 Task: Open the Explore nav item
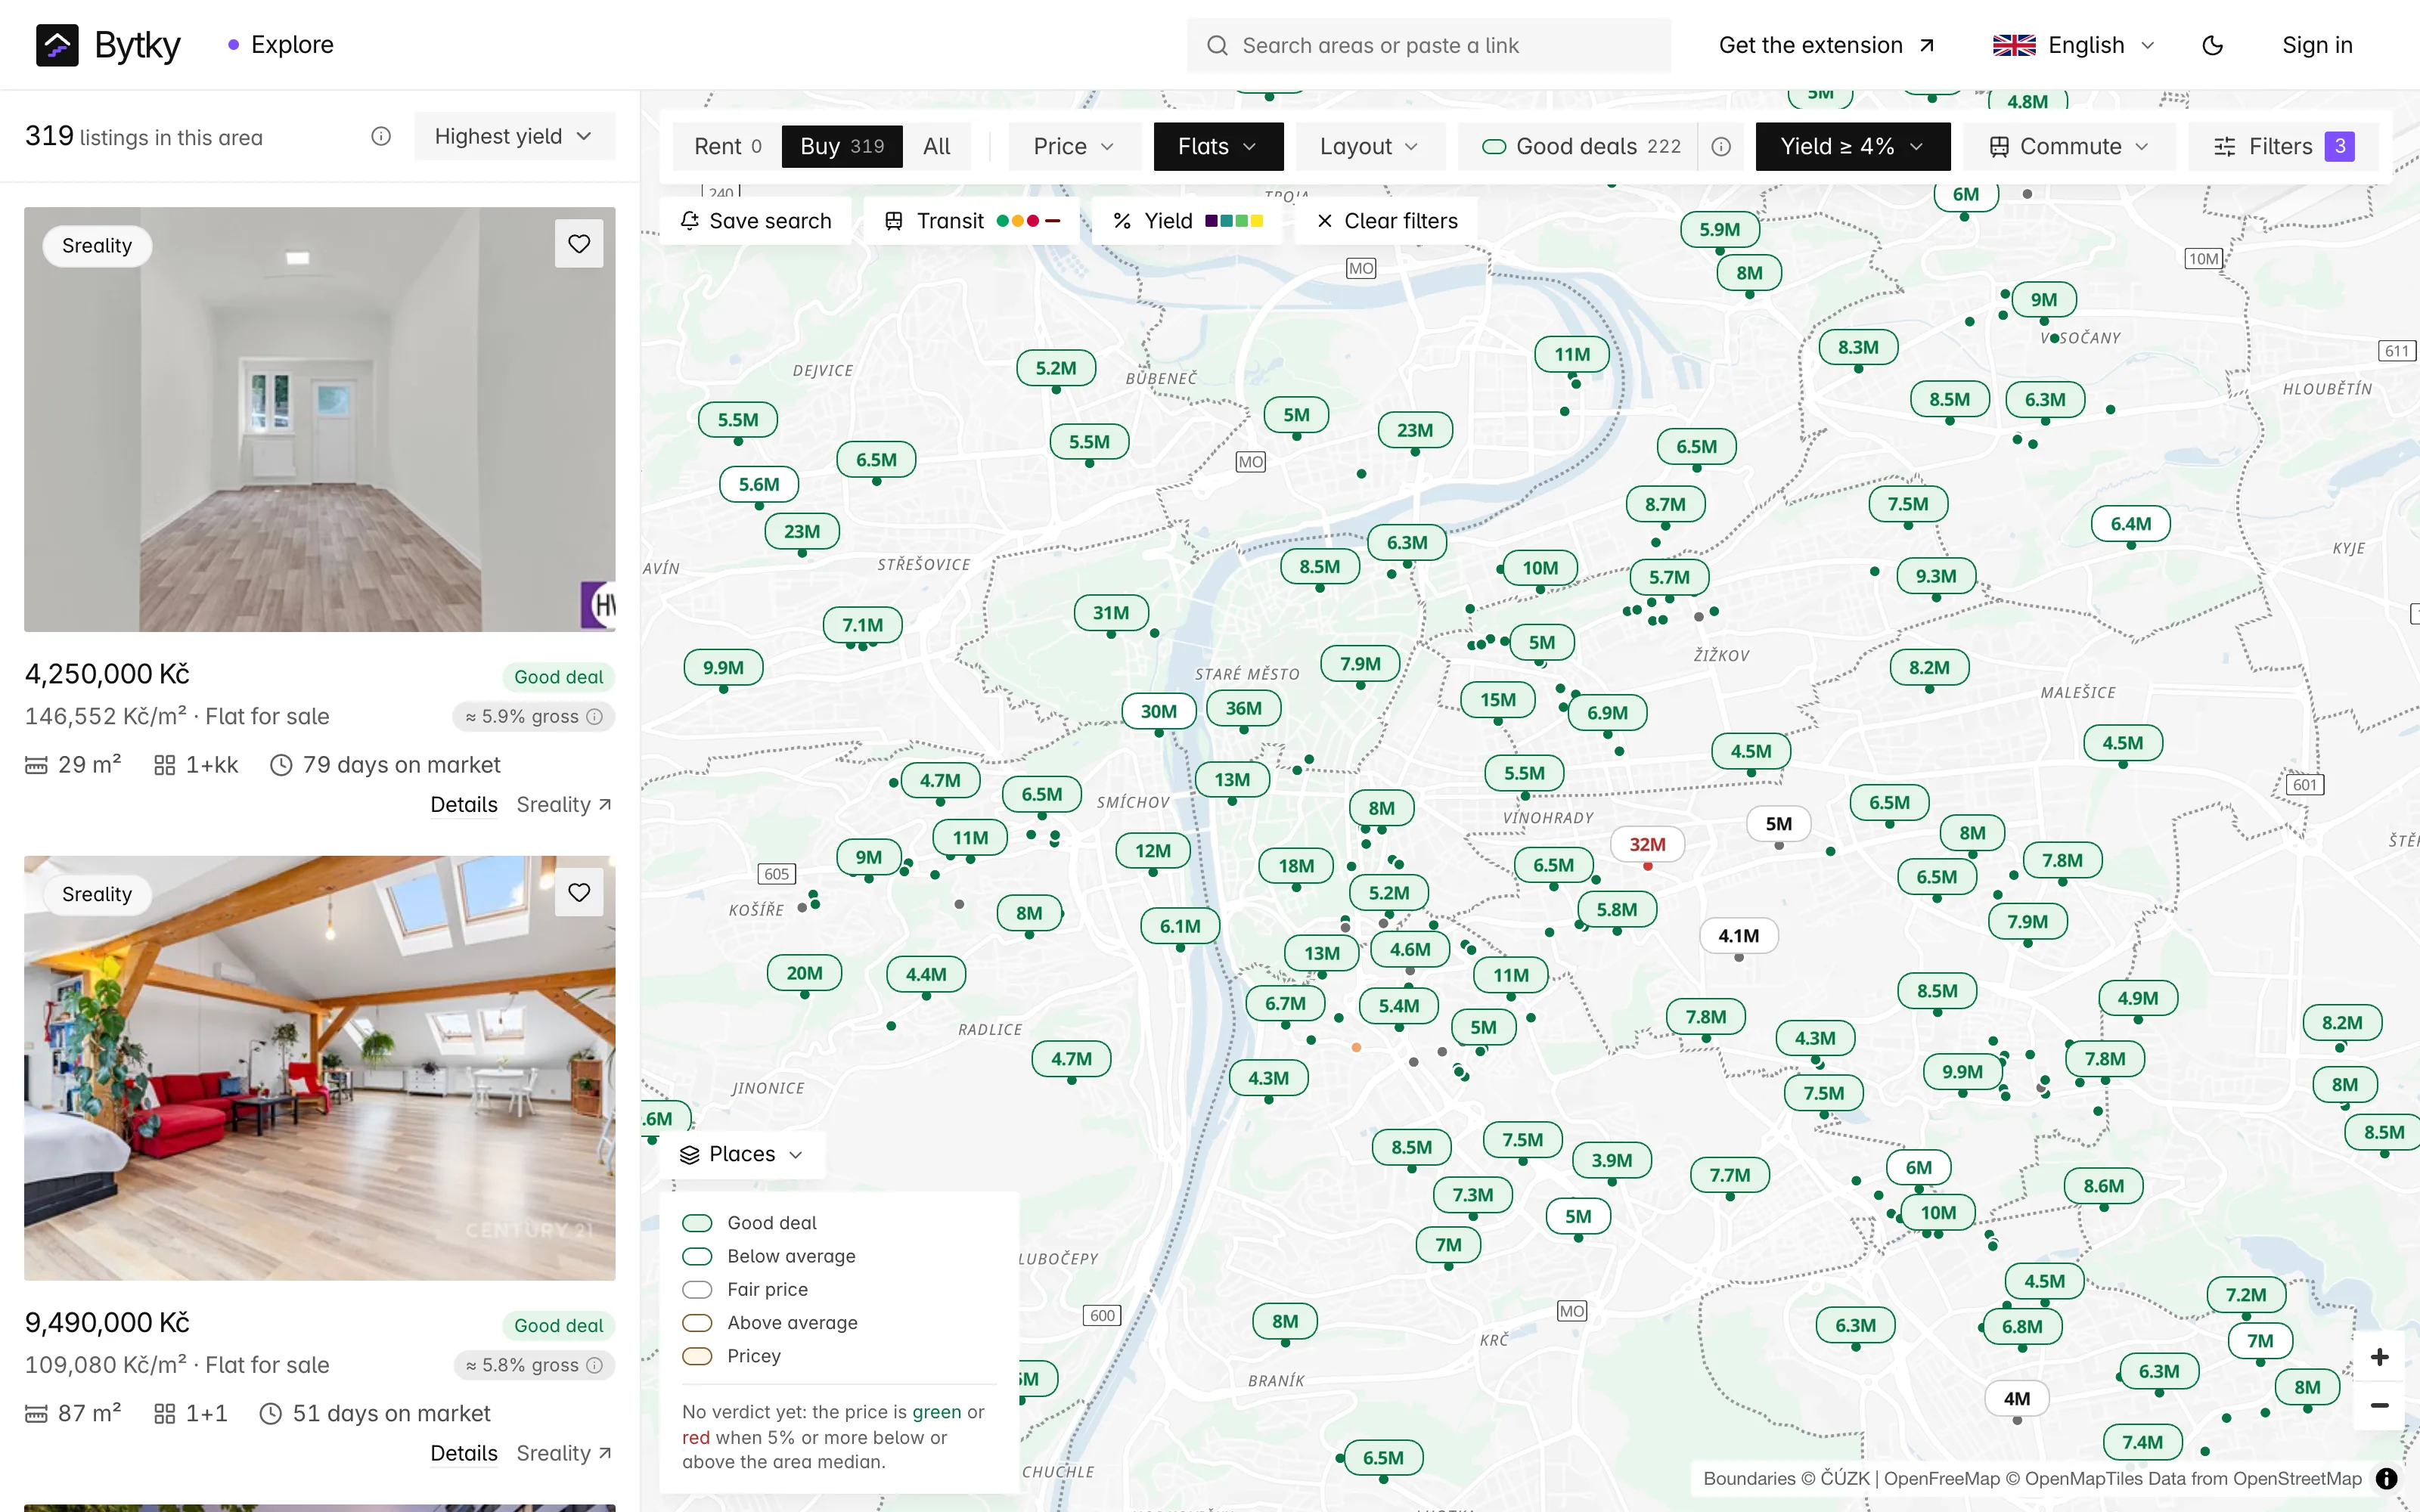click(x=281, y=45)
